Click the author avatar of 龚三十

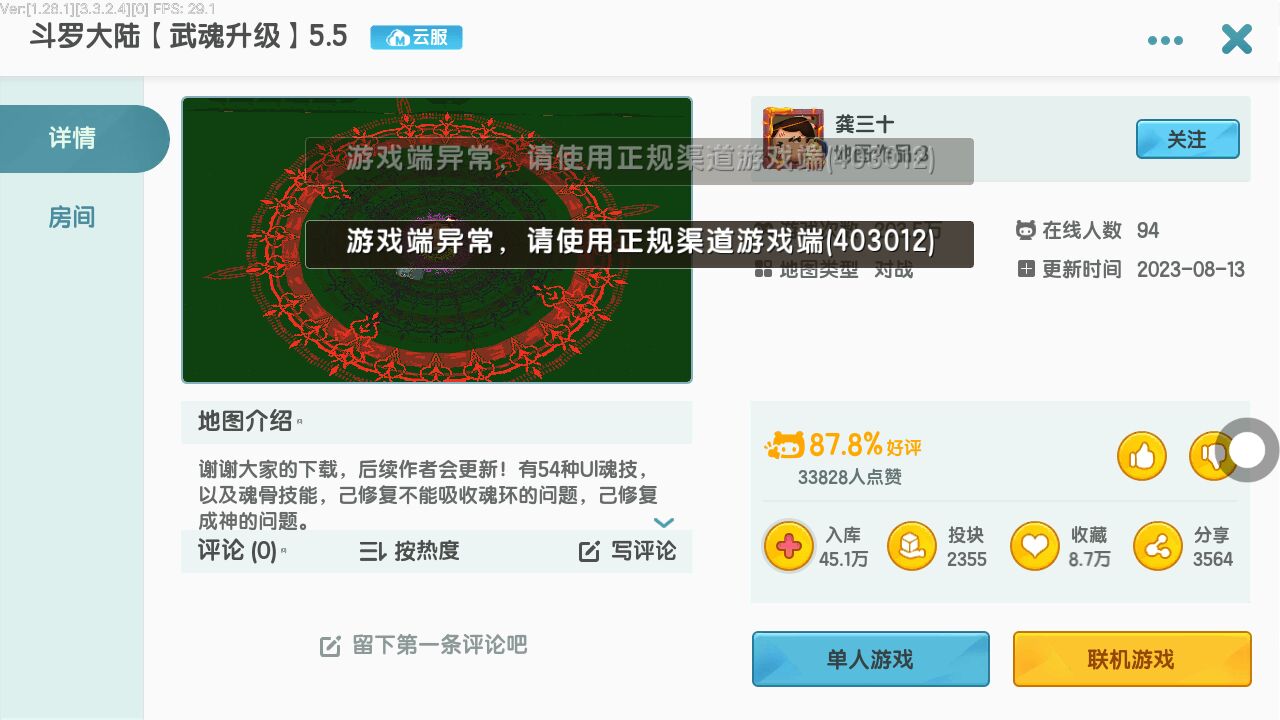(x=793, y=138)
